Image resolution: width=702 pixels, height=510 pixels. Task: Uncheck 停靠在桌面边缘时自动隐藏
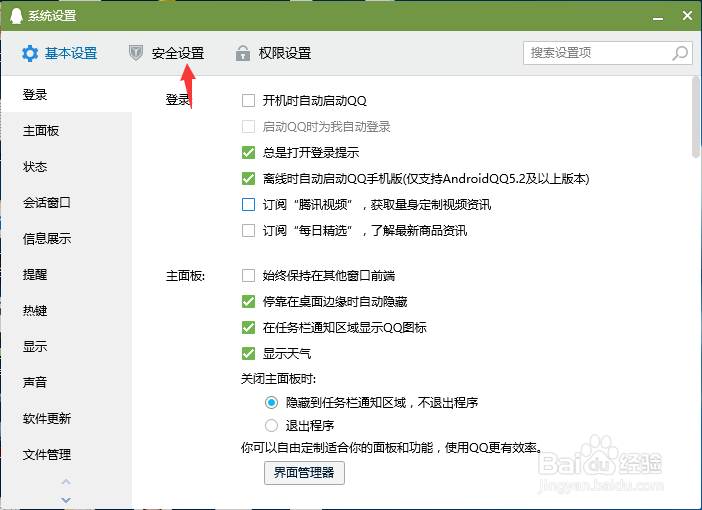click(248, 301)
